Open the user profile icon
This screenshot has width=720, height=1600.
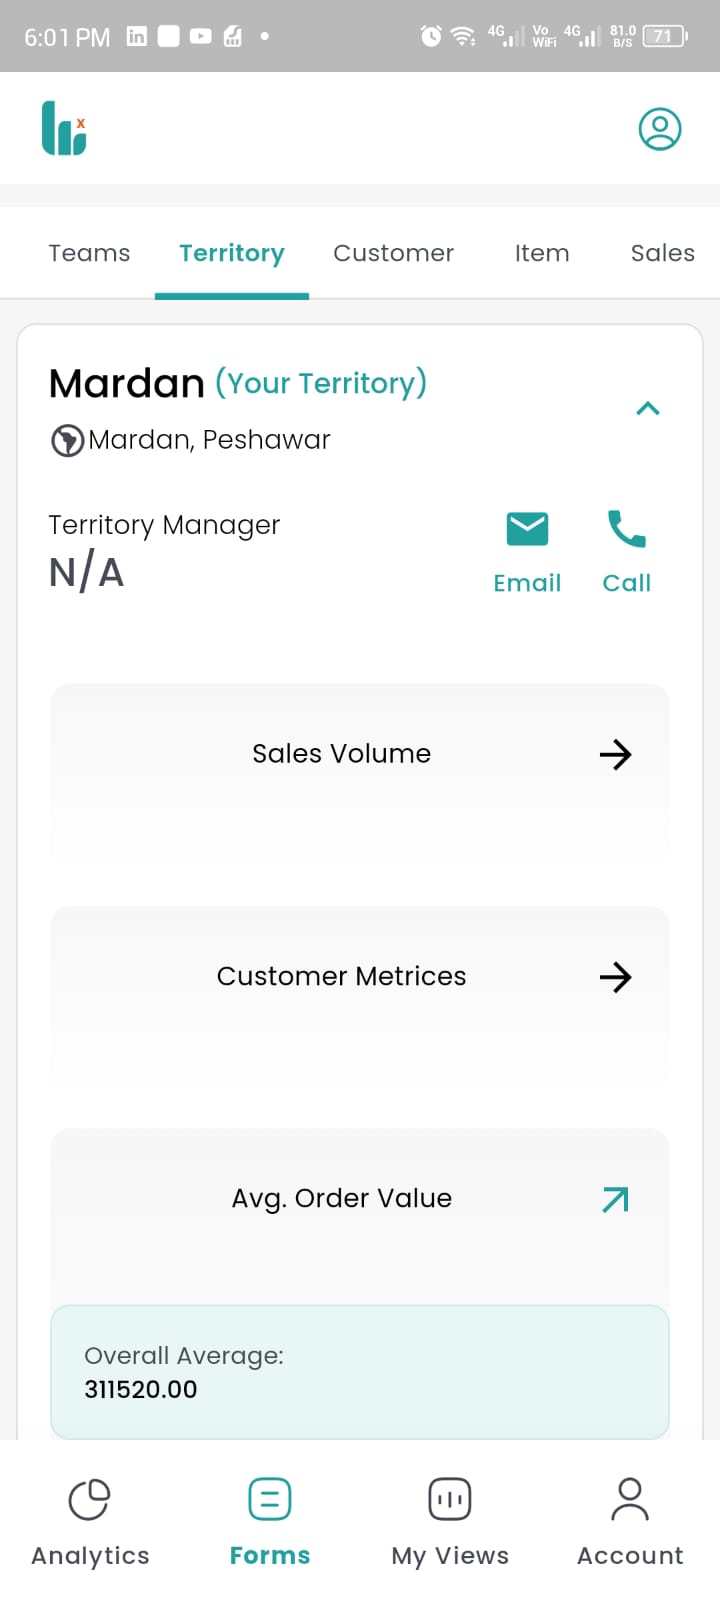tap(660, 129)
